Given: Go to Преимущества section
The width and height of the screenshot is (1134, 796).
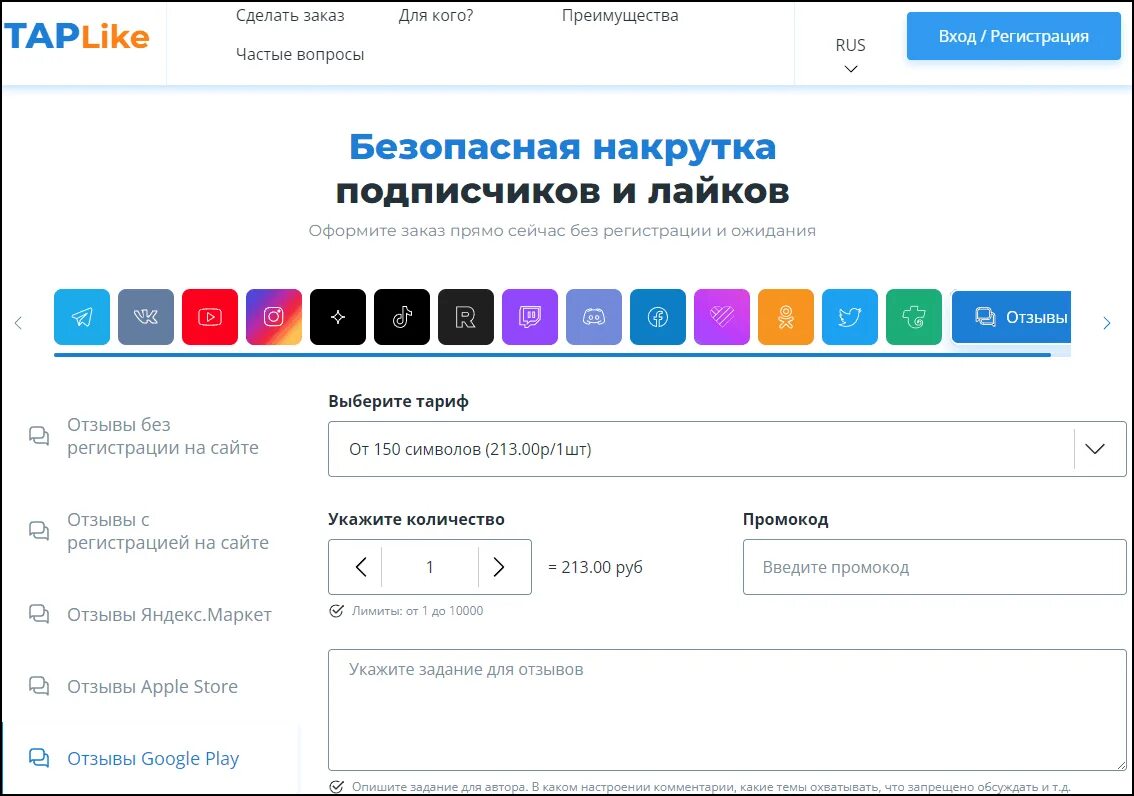Looking at the screenshot, I should (x=620, y=15).
